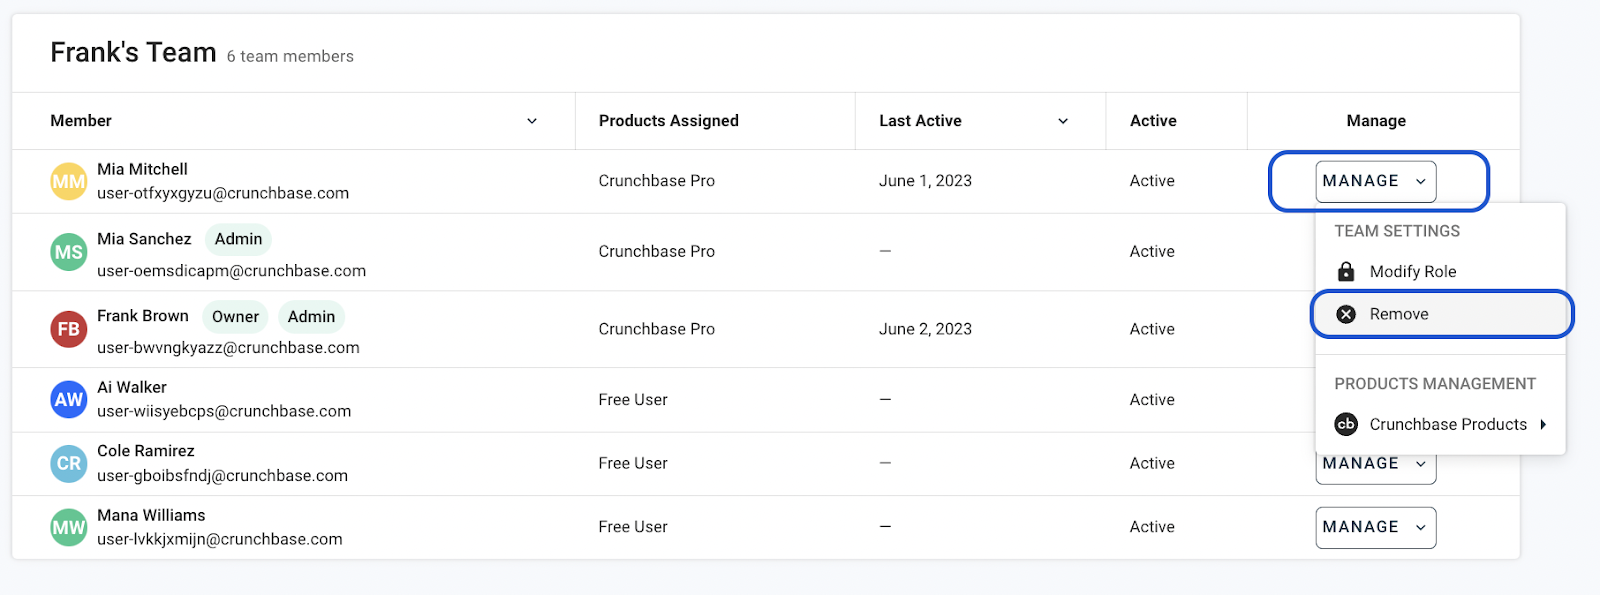The height and width of the screenshot is (595, 1600).
Task: Open Mia Mitchell's MANAGE dropdown
Action: click(1375, 181)
